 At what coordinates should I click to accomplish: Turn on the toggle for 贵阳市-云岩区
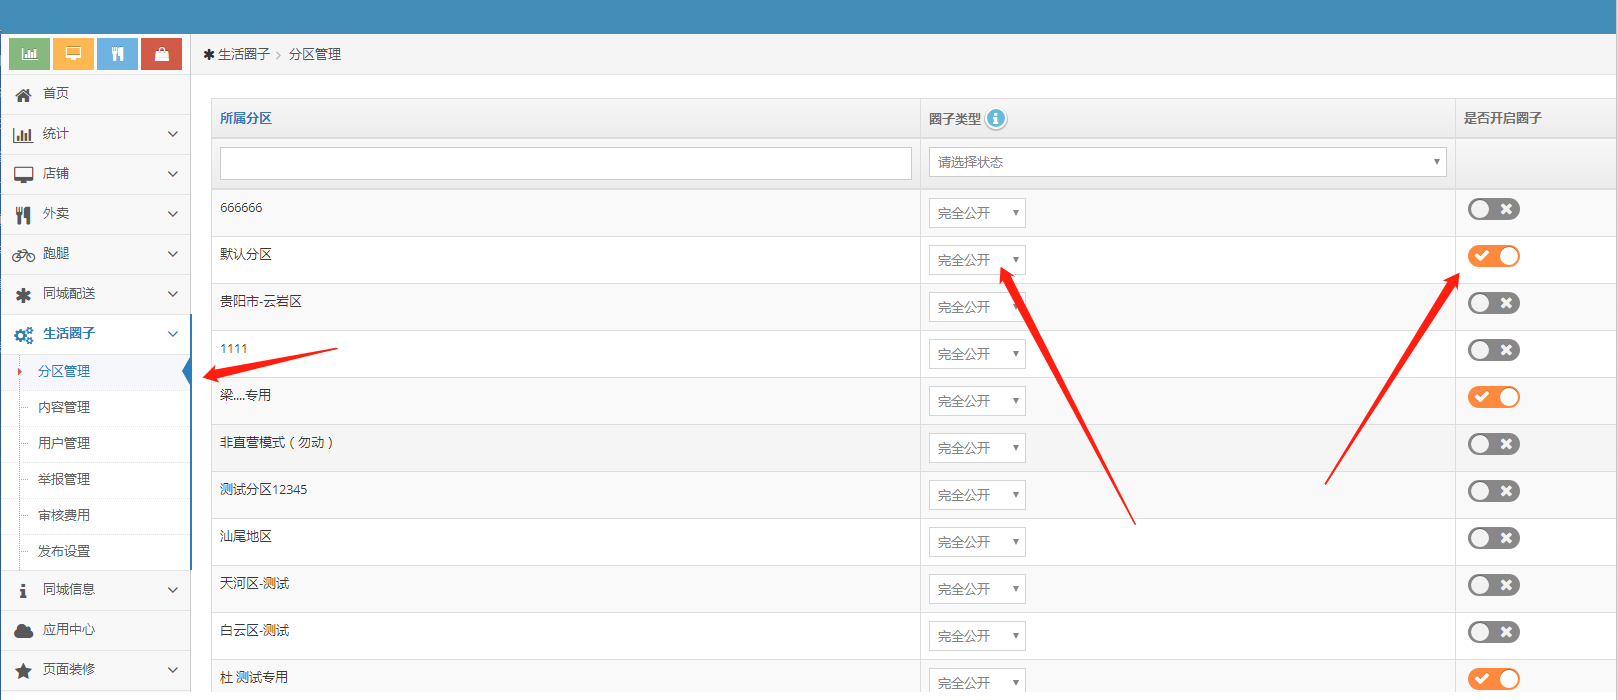coord(1493,303)
